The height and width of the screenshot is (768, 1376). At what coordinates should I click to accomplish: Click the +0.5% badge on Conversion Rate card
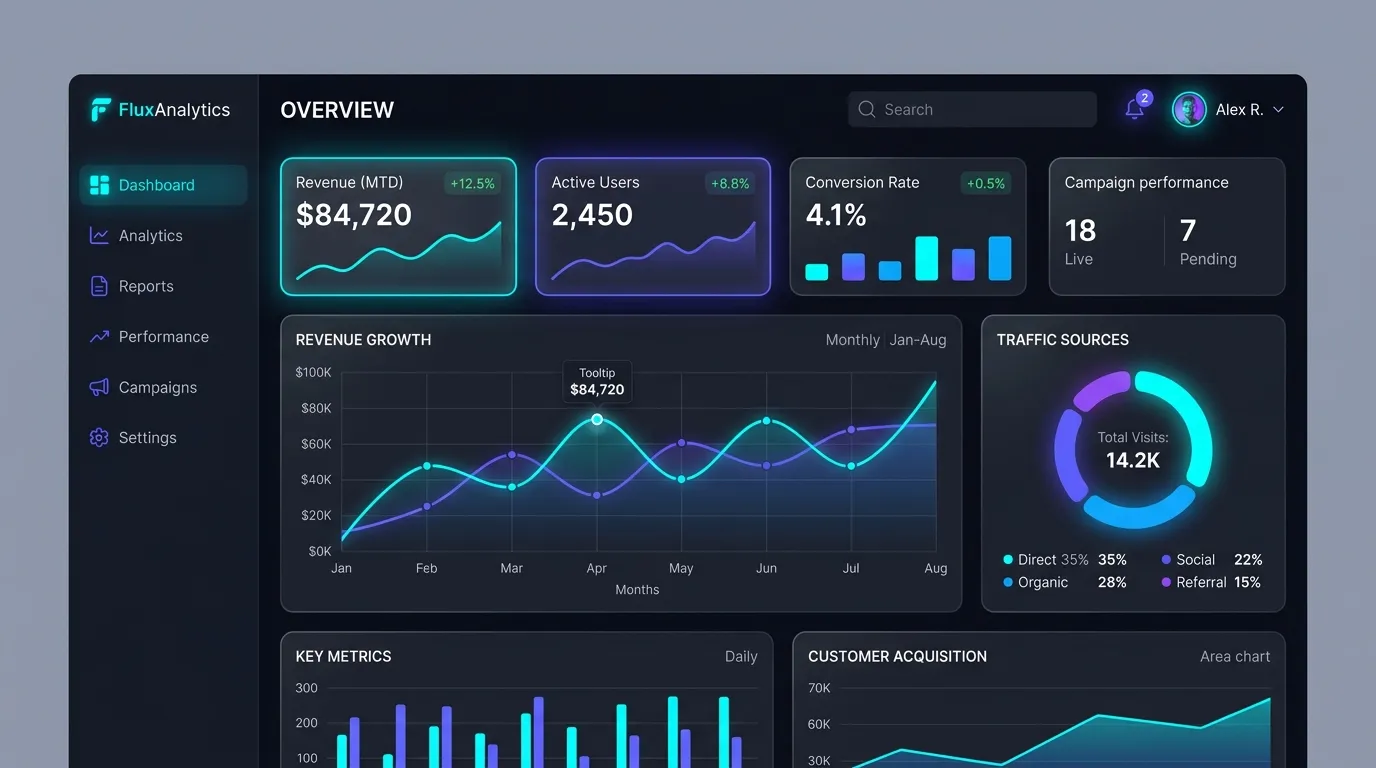(x=985, y=183)
